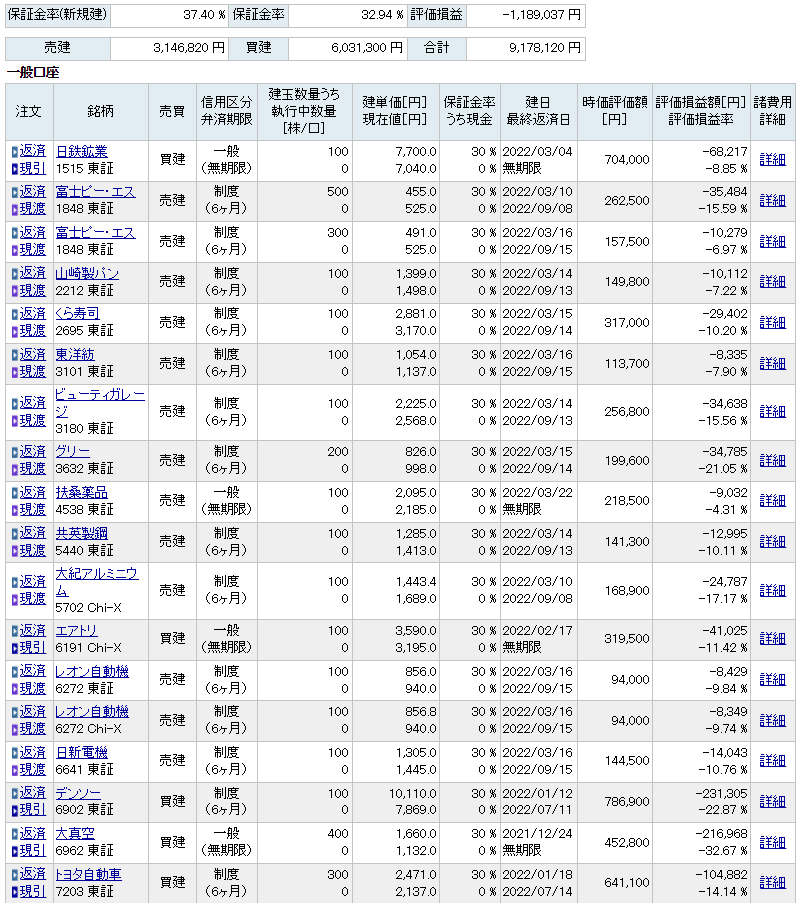Viewport: 801px width, 903px height.
Task: Click the arrow icon beside トヨタ自動車 現引
Action: pos(14,891)
